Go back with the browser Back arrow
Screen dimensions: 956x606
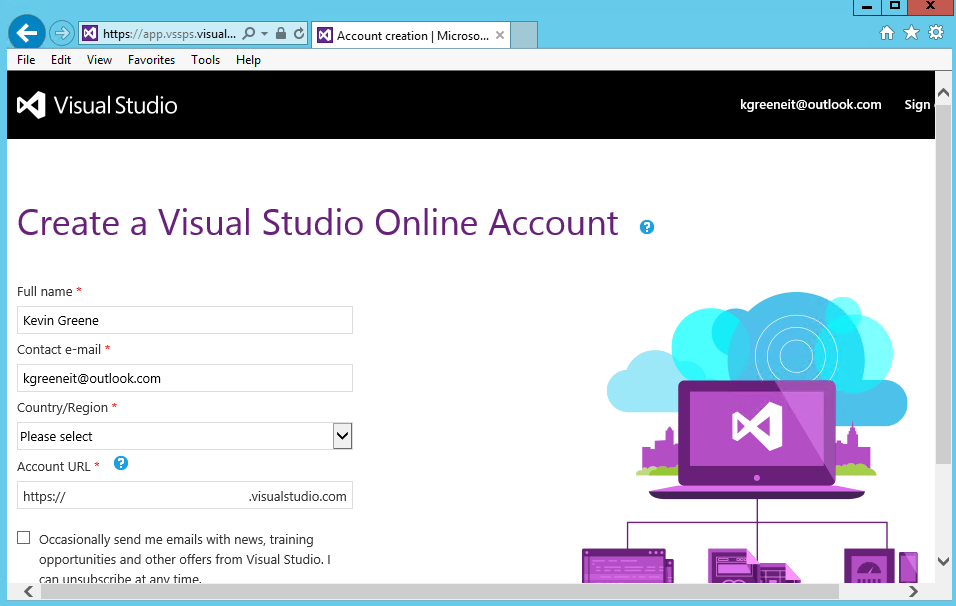26,33
